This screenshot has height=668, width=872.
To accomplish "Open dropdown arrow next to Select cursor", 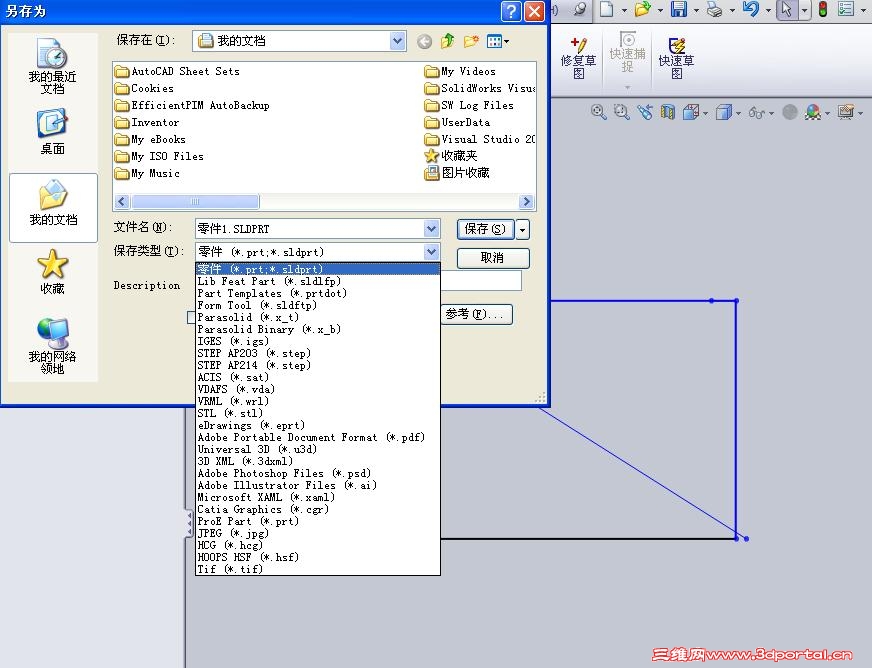I will (x=805, y=10).
